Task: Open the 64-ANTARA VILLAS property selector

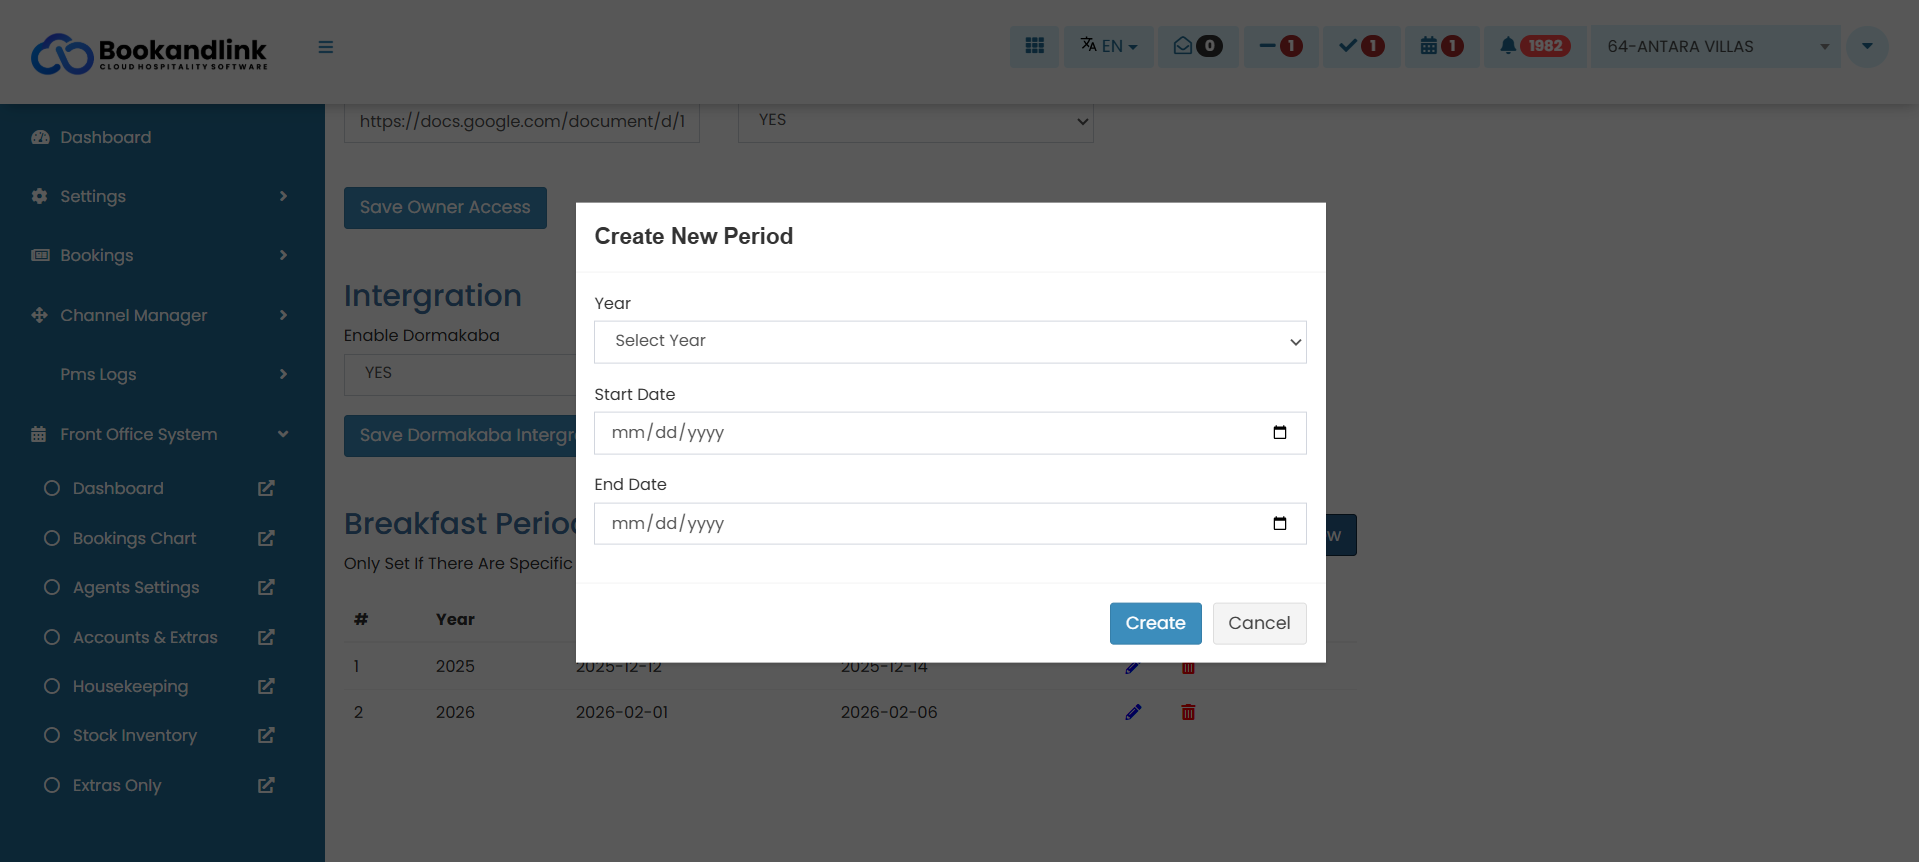Action: tap(1713, 46)
